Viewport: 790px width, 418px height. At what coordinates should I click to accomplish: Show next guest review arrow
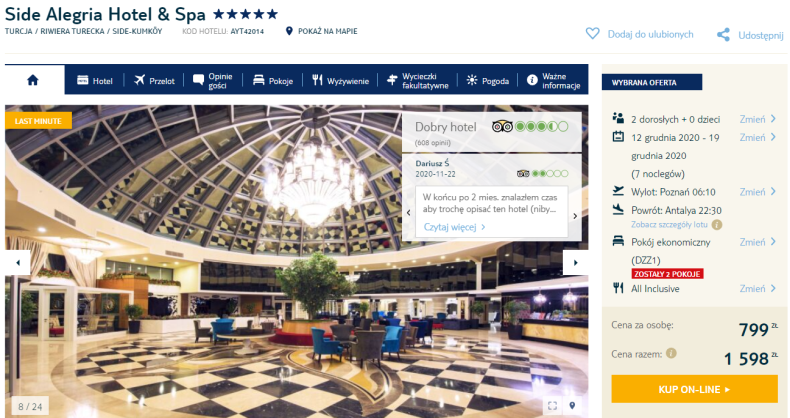pos(575,216)
